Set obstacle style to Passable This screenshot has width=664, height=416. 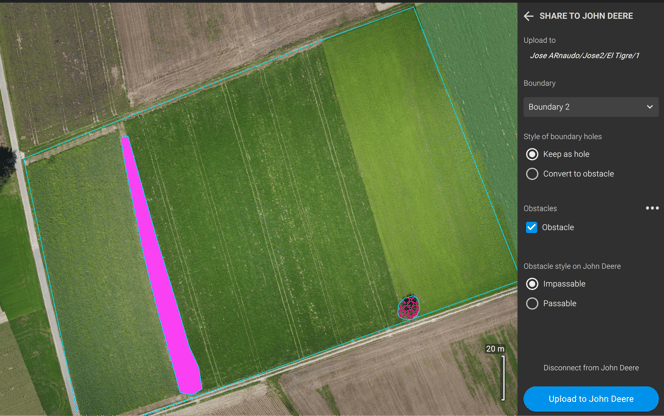pos(532,303)
